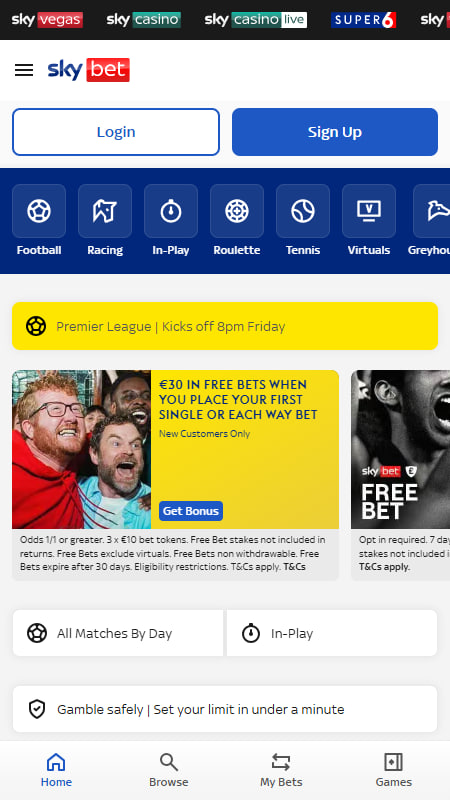
Task: Open the Virtuals category icon
Action: coord(369,211)
